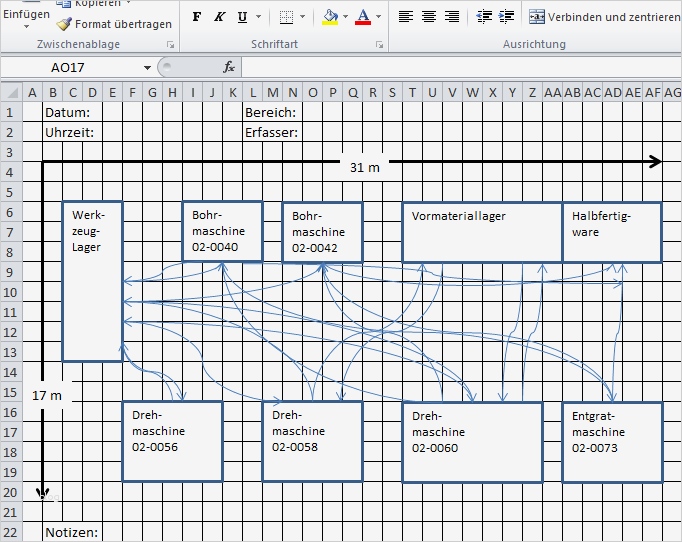682x542 pixels.
Task: Select the 17 m label
Action: pos(47,395)
